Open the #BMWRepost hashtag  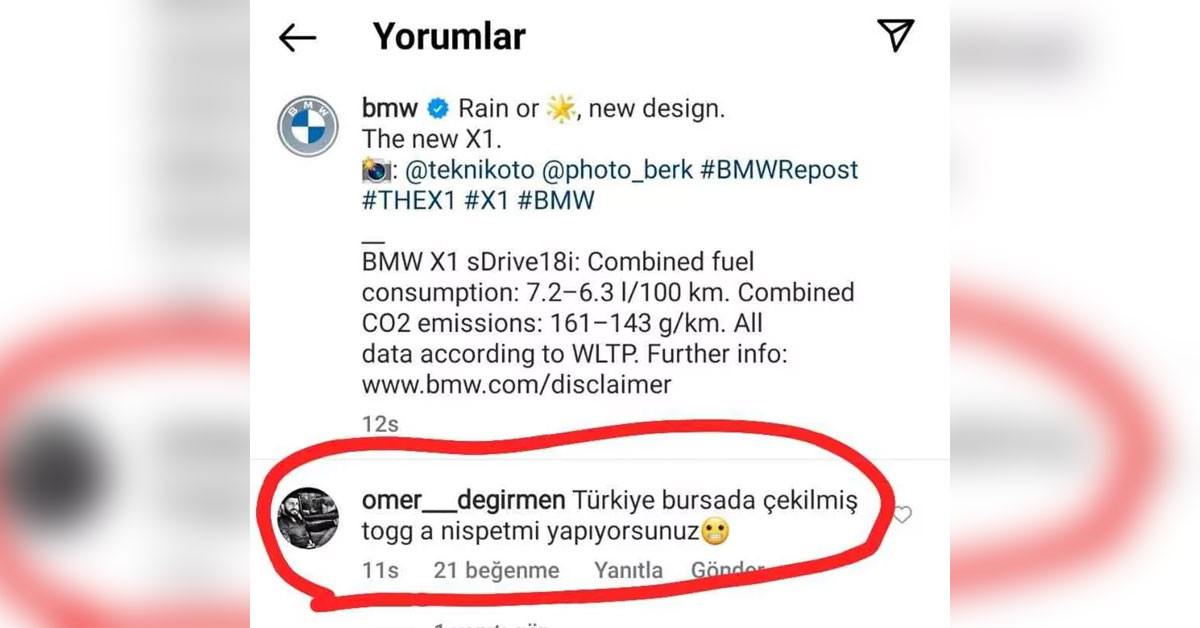(x=779, y=170)
